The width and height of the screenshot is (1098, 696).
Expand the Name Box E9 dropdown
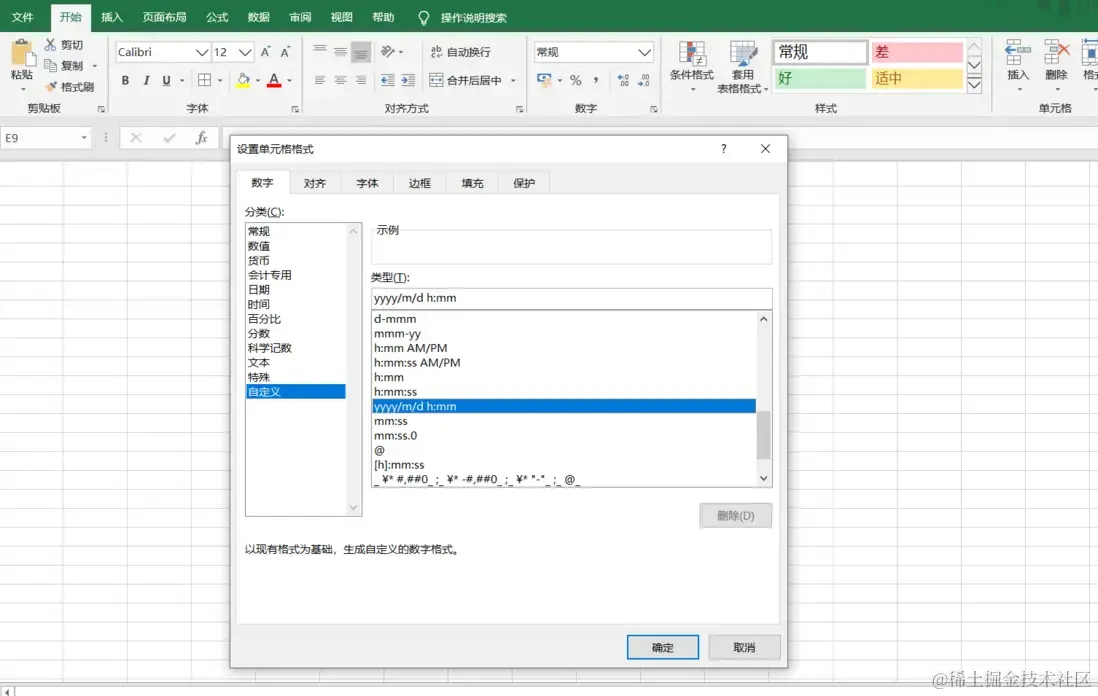pyautogui.click(x=84, y=138)
